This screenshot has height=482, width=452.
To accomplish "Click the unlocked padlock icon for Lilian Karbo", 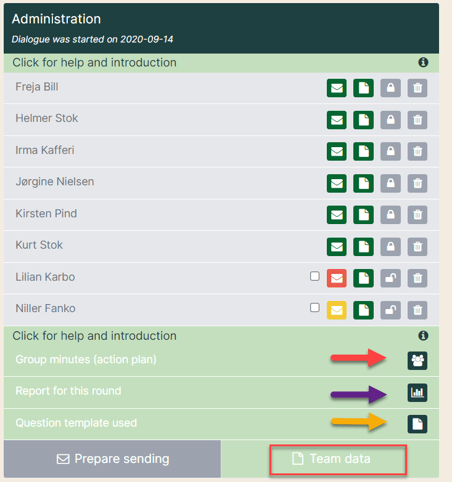I will (390, 278).
